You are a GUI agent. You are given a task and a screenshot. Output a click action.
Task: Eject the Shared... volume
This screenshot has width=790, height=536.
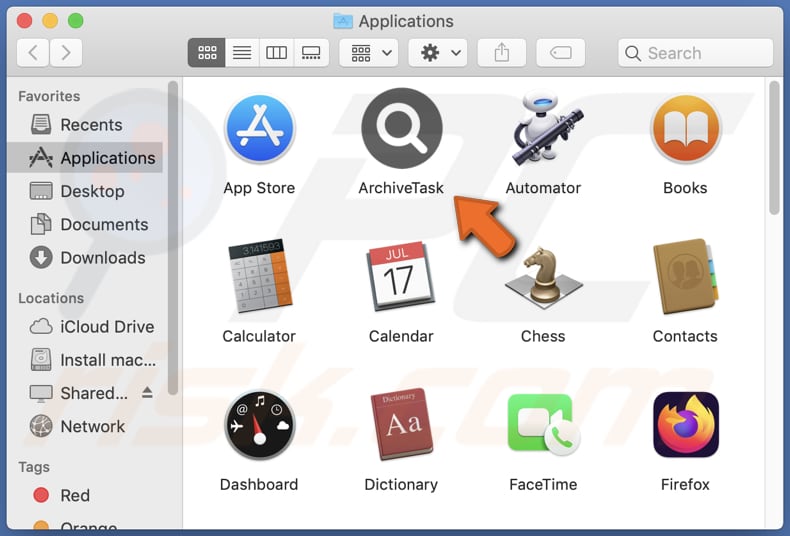tap(147, 392)
